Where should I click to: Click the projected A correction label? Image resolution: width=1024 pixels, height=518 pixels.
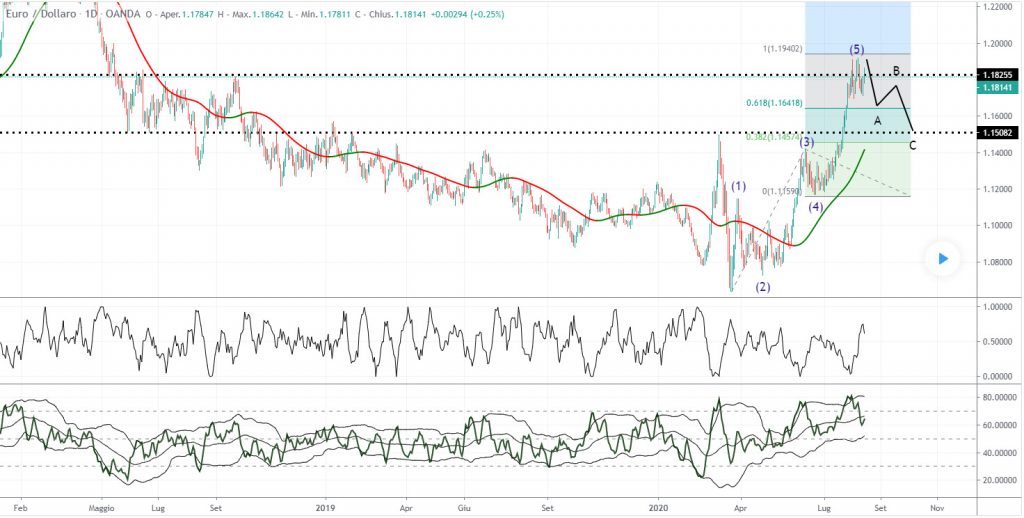coord(877,120)
